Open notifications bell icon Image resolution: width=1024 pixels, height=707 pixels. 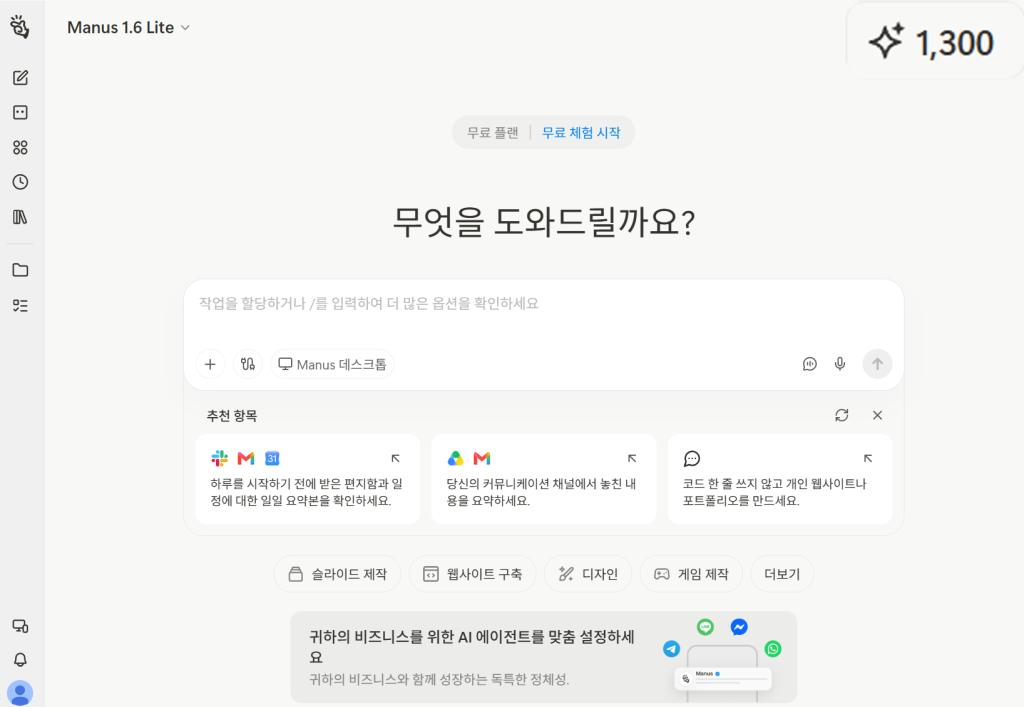click(20, 659)
